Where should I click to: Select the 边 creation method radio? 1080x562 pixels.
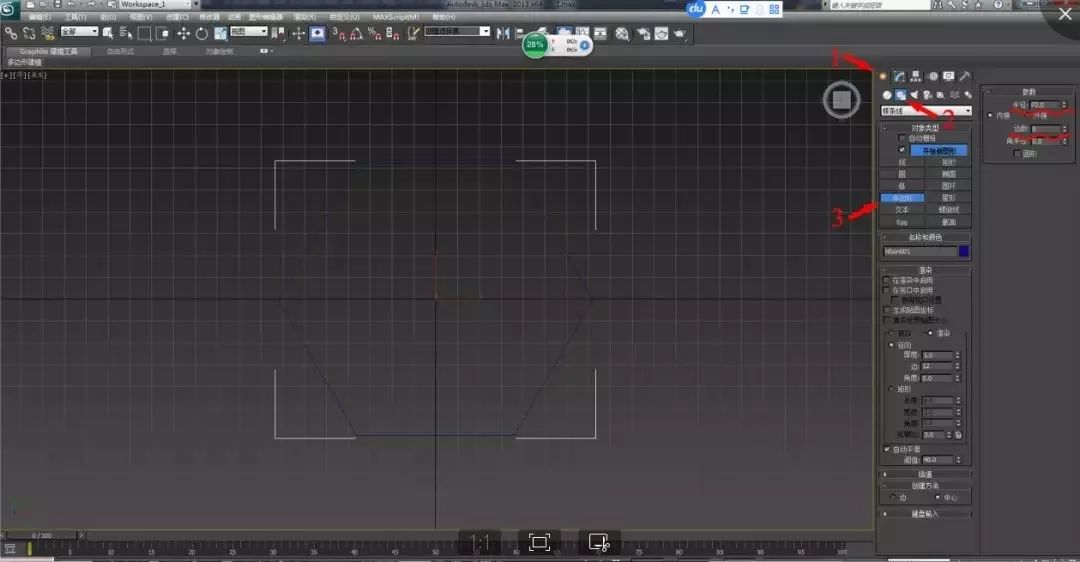893,497
